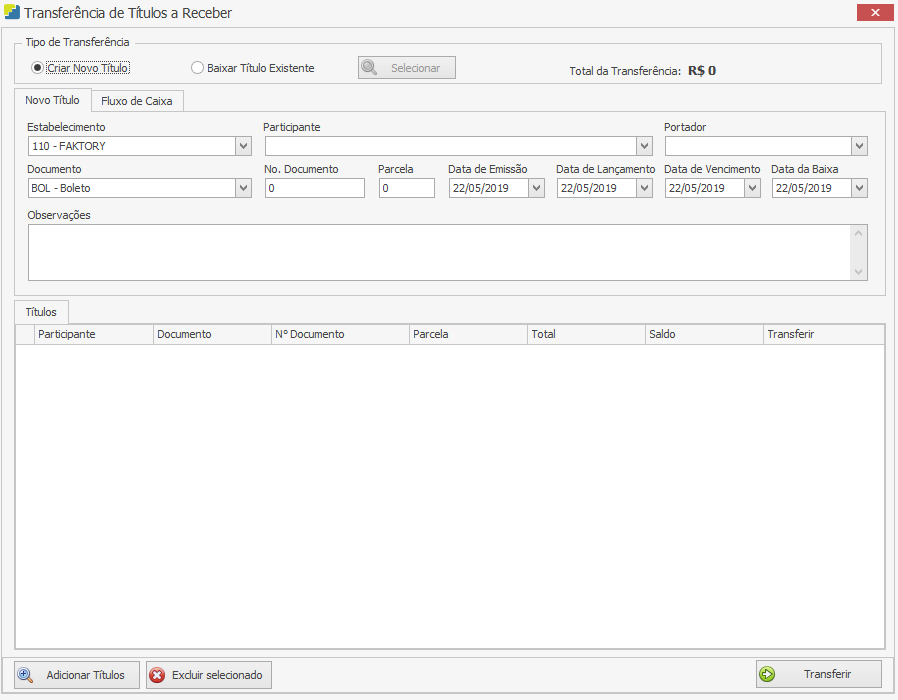Click inside the No. Documento field

tap(314, 188)
